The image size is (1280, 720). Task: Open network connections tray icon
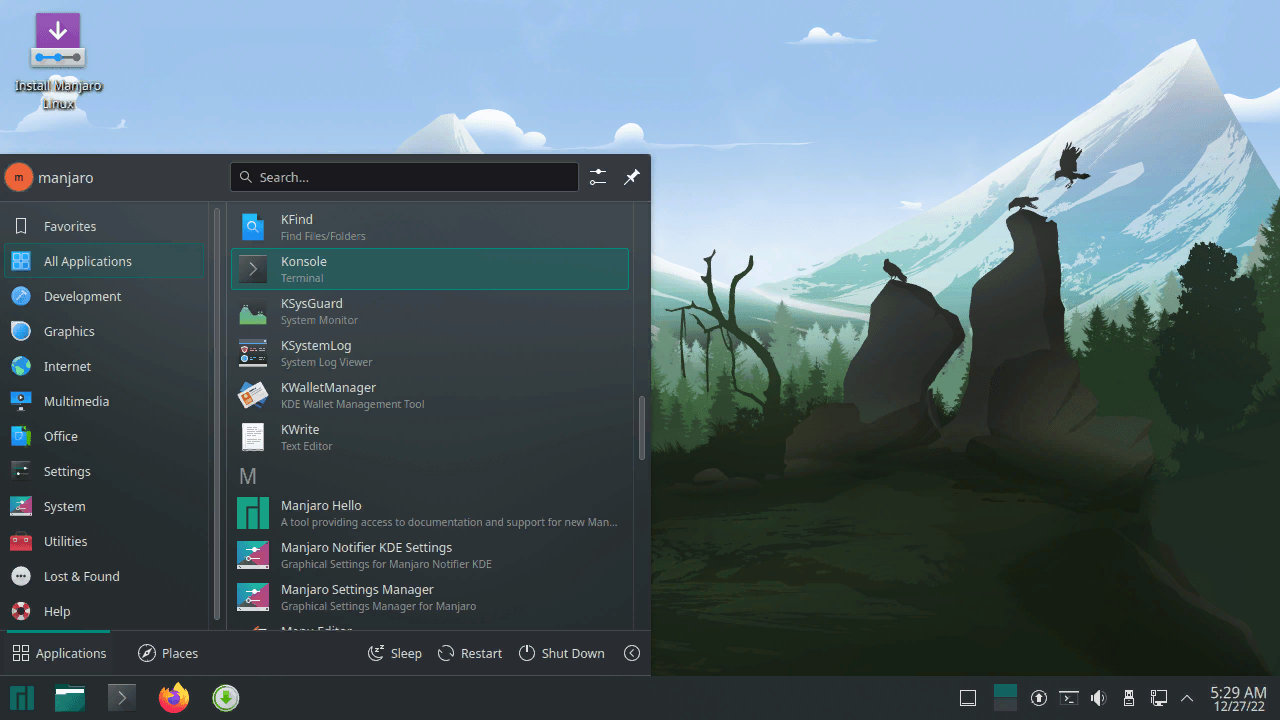click(x=1158, y=698)
